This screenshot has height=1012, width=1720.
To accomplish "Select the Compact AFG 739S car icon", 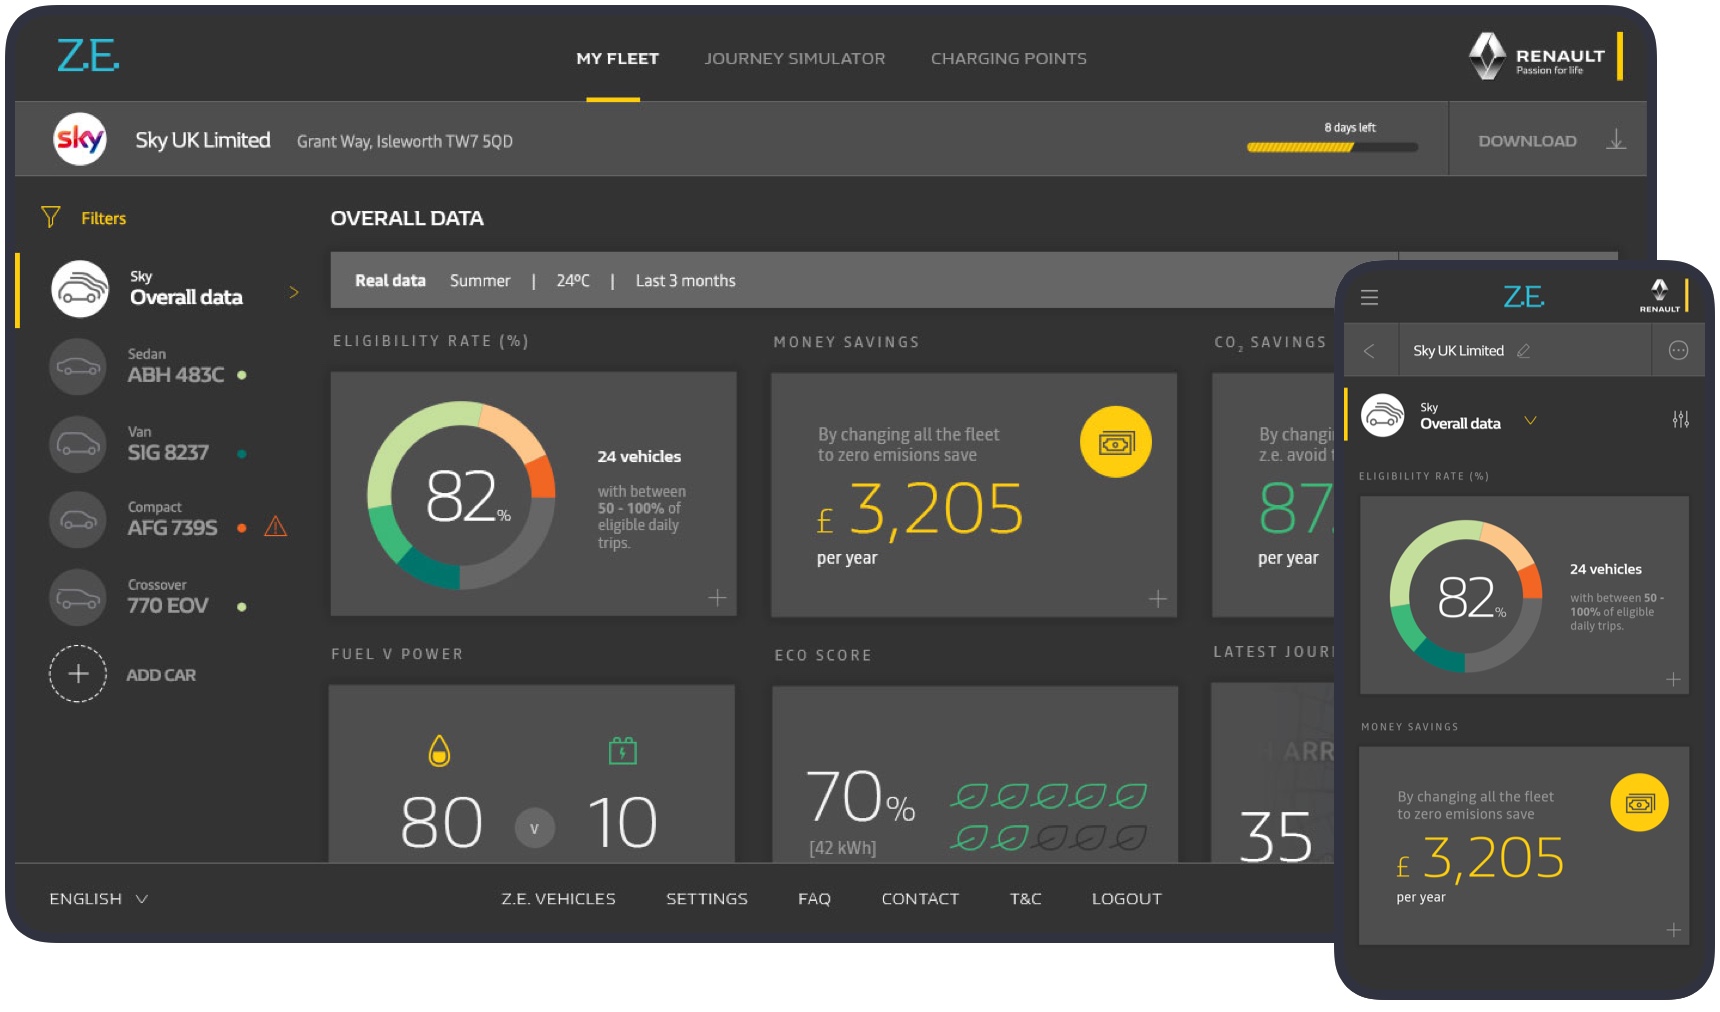I will coord(77,519).
